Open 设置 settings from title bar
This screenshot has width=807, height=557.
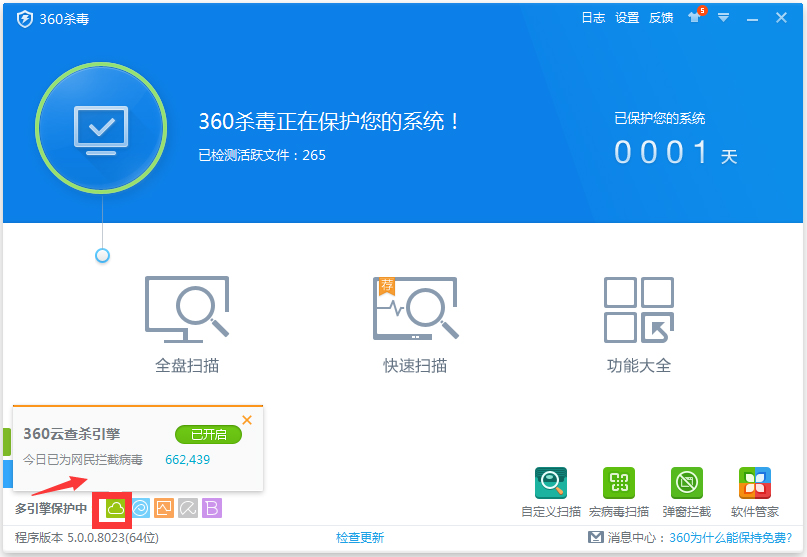[627, 18]
